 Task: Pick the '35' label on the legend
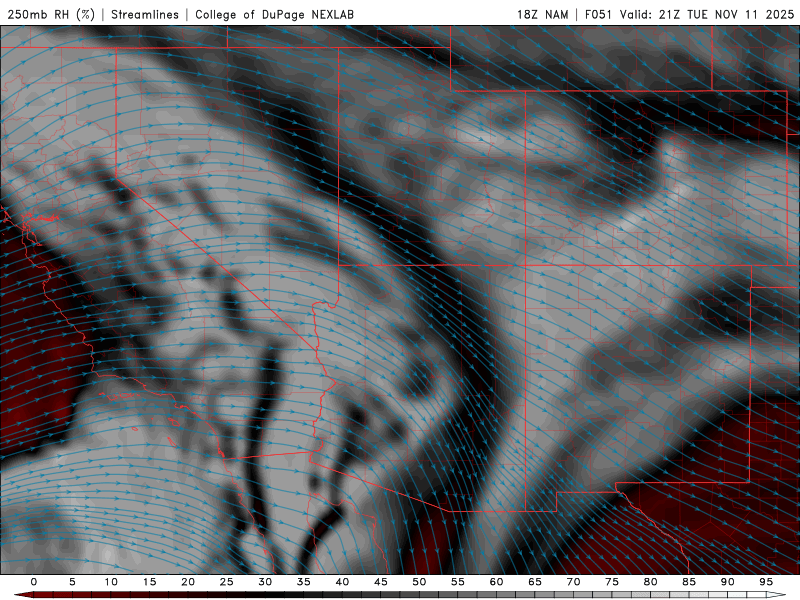(x=304, y=582)
